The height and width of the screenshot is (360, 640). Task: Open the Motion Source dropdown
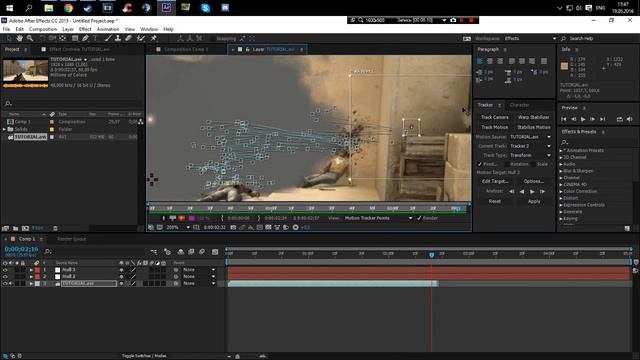(x=531, y=137)
